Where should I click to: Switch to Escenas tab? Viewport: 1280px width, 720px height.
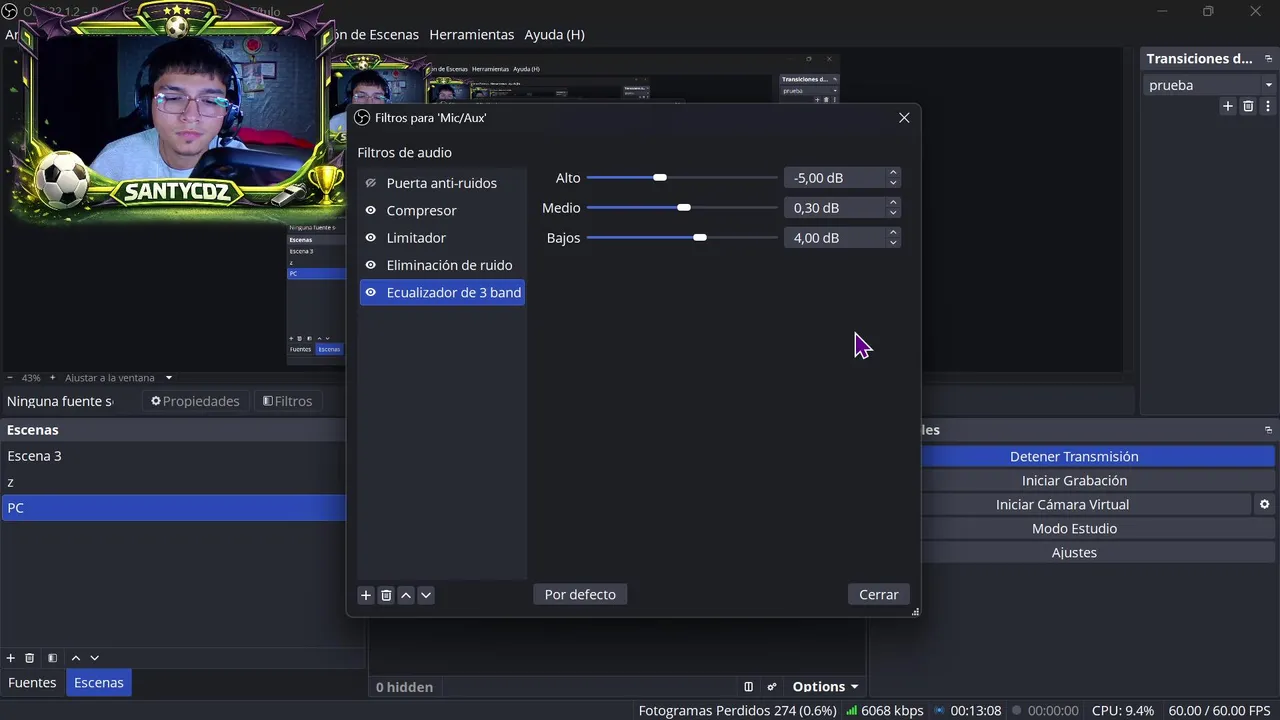99,683
